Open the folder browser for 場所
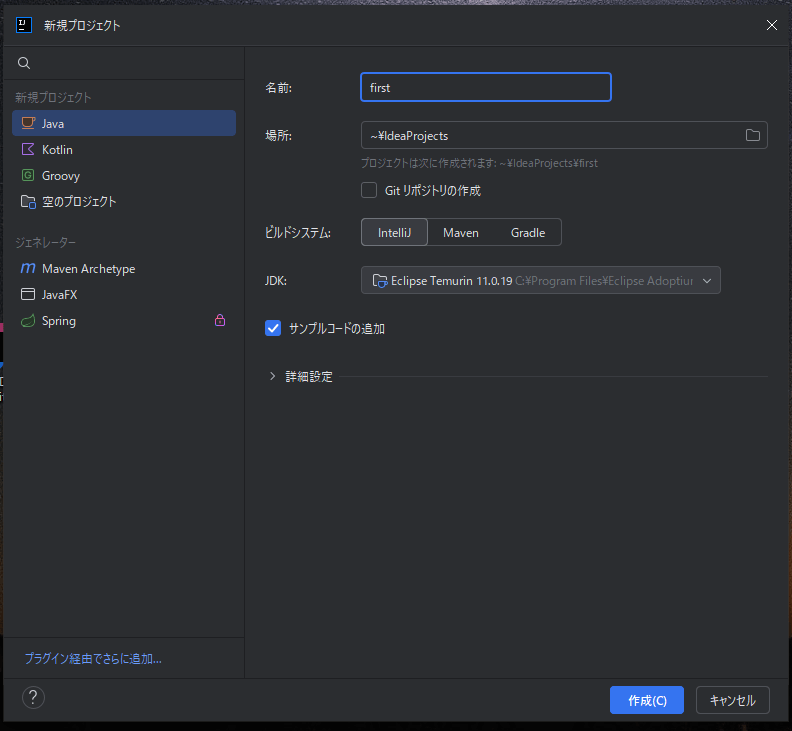Viewport: 792px width, 731px height. (753, 135)
